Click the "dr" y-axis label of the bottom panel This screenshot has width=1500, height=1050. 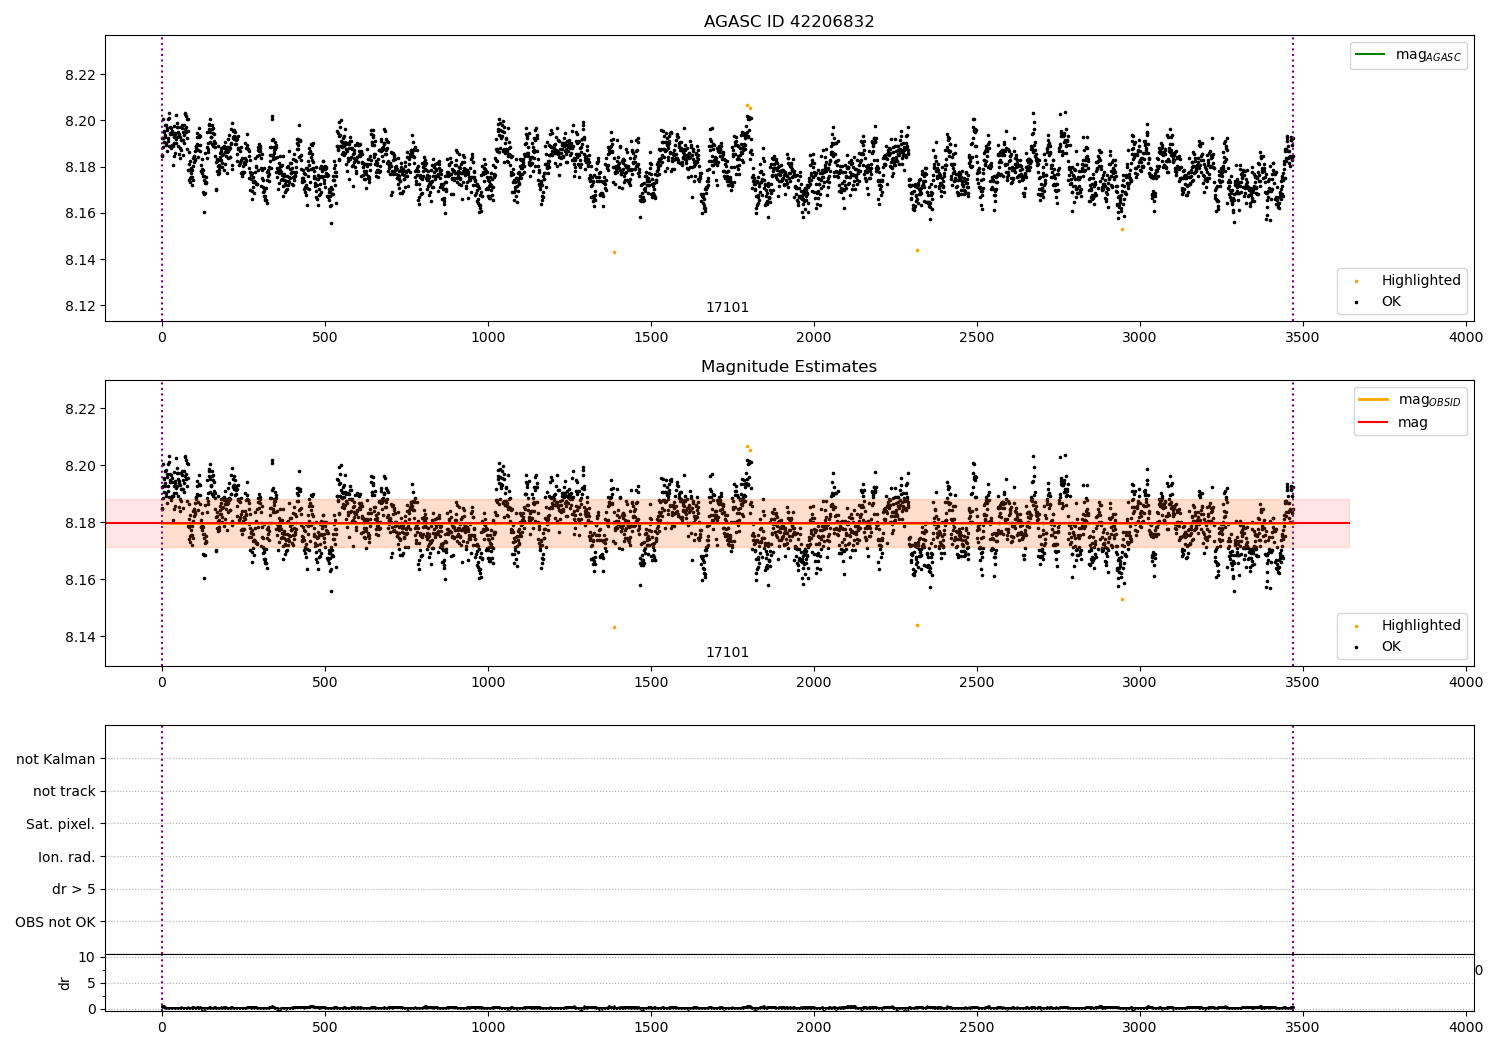(65, 983)
